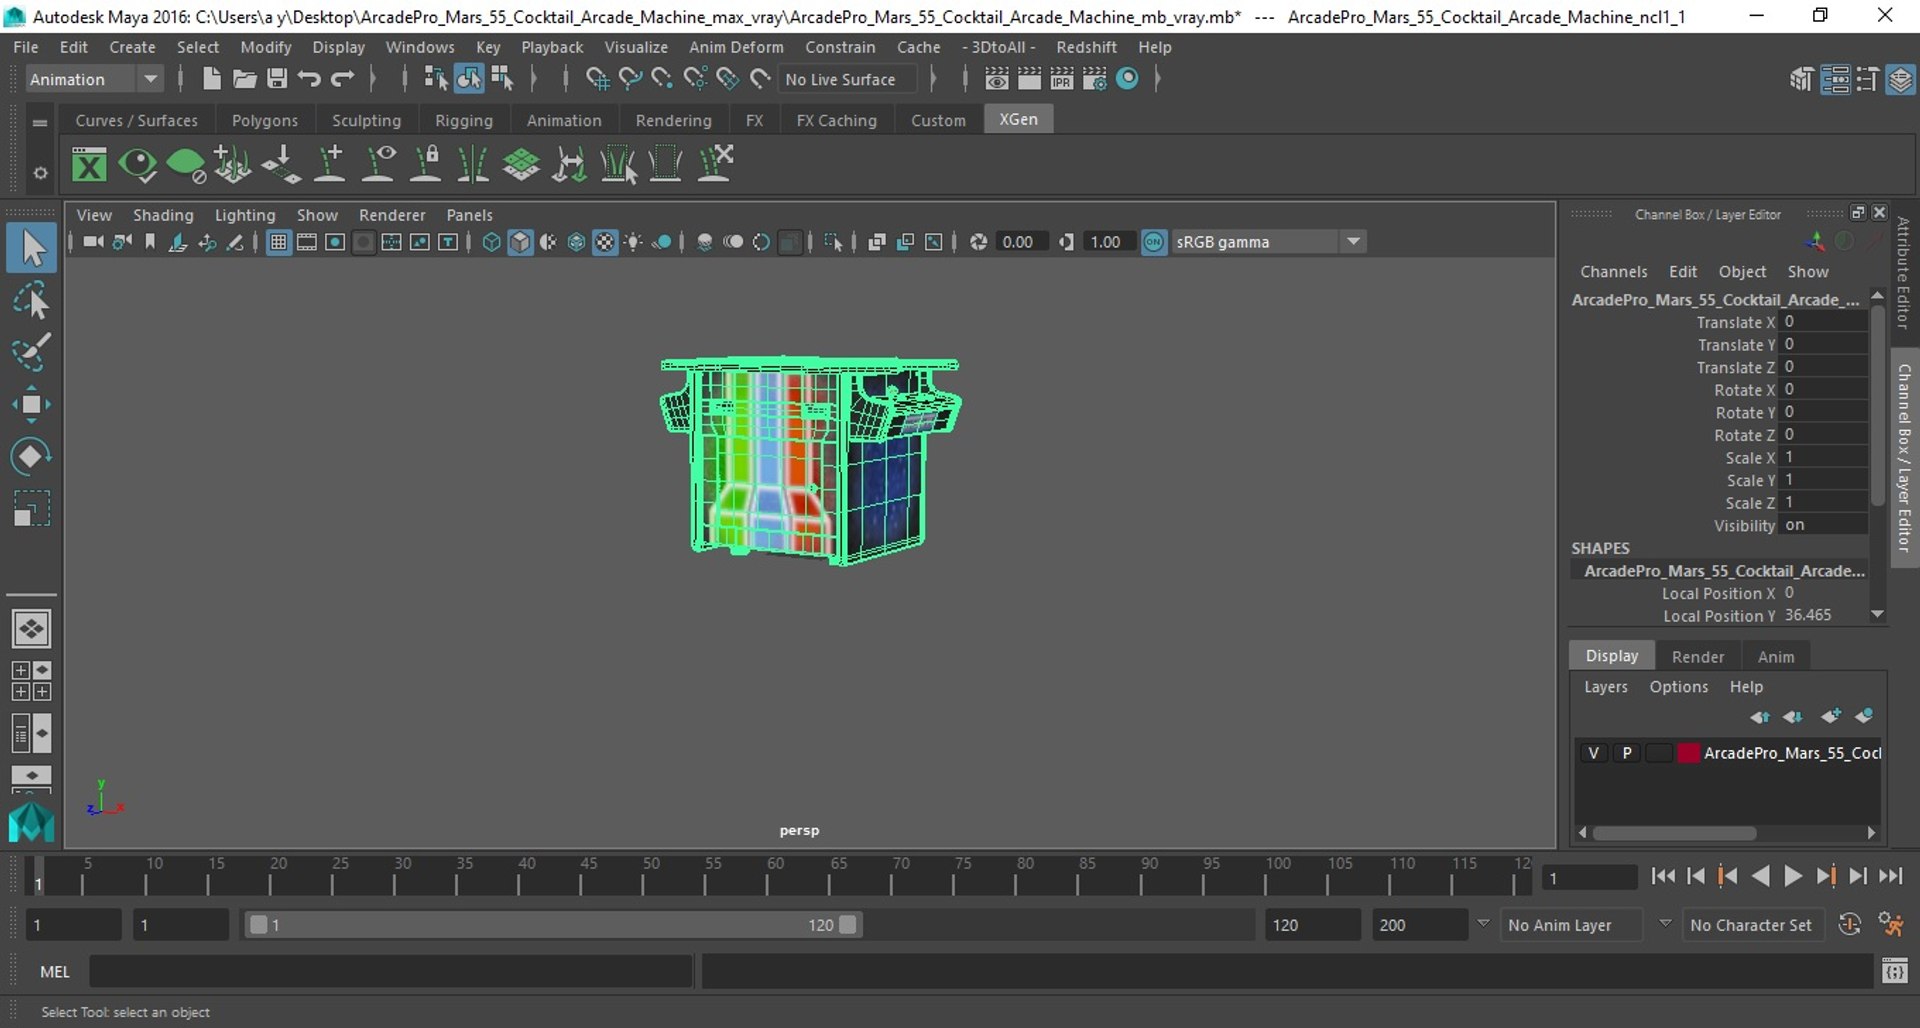
Task: Enable wireframe shading in viewport
Action: 491,242
